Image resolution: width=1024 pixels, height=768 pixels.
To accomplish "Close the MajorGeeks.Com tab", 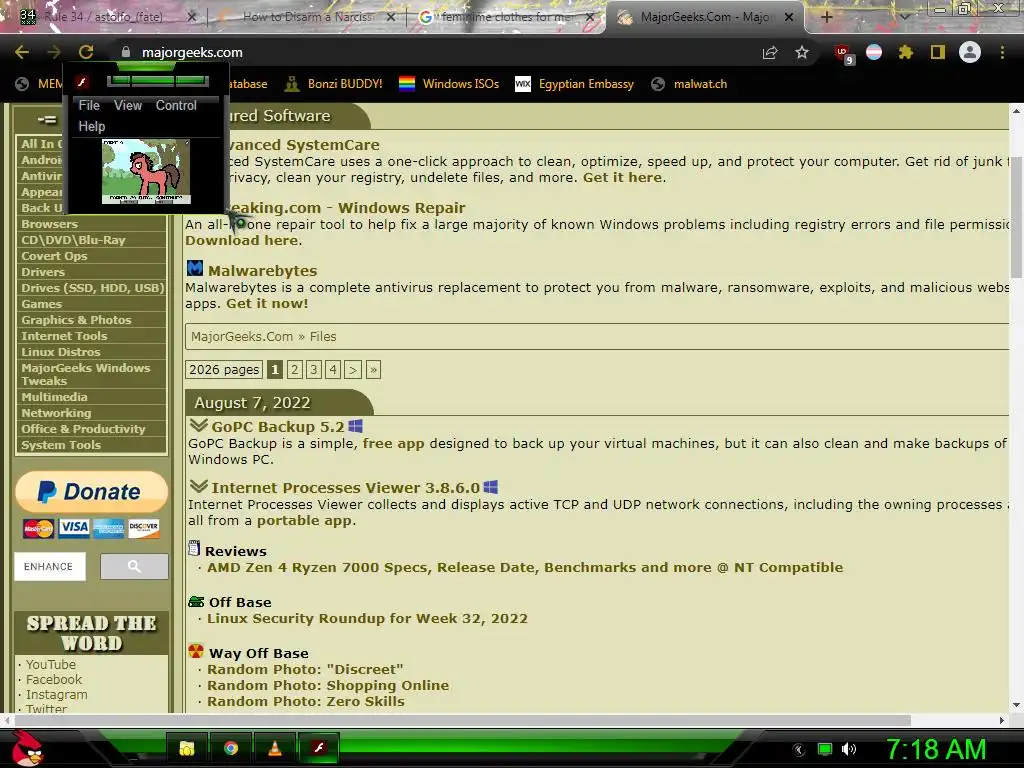I will click(x=789, y=18).
